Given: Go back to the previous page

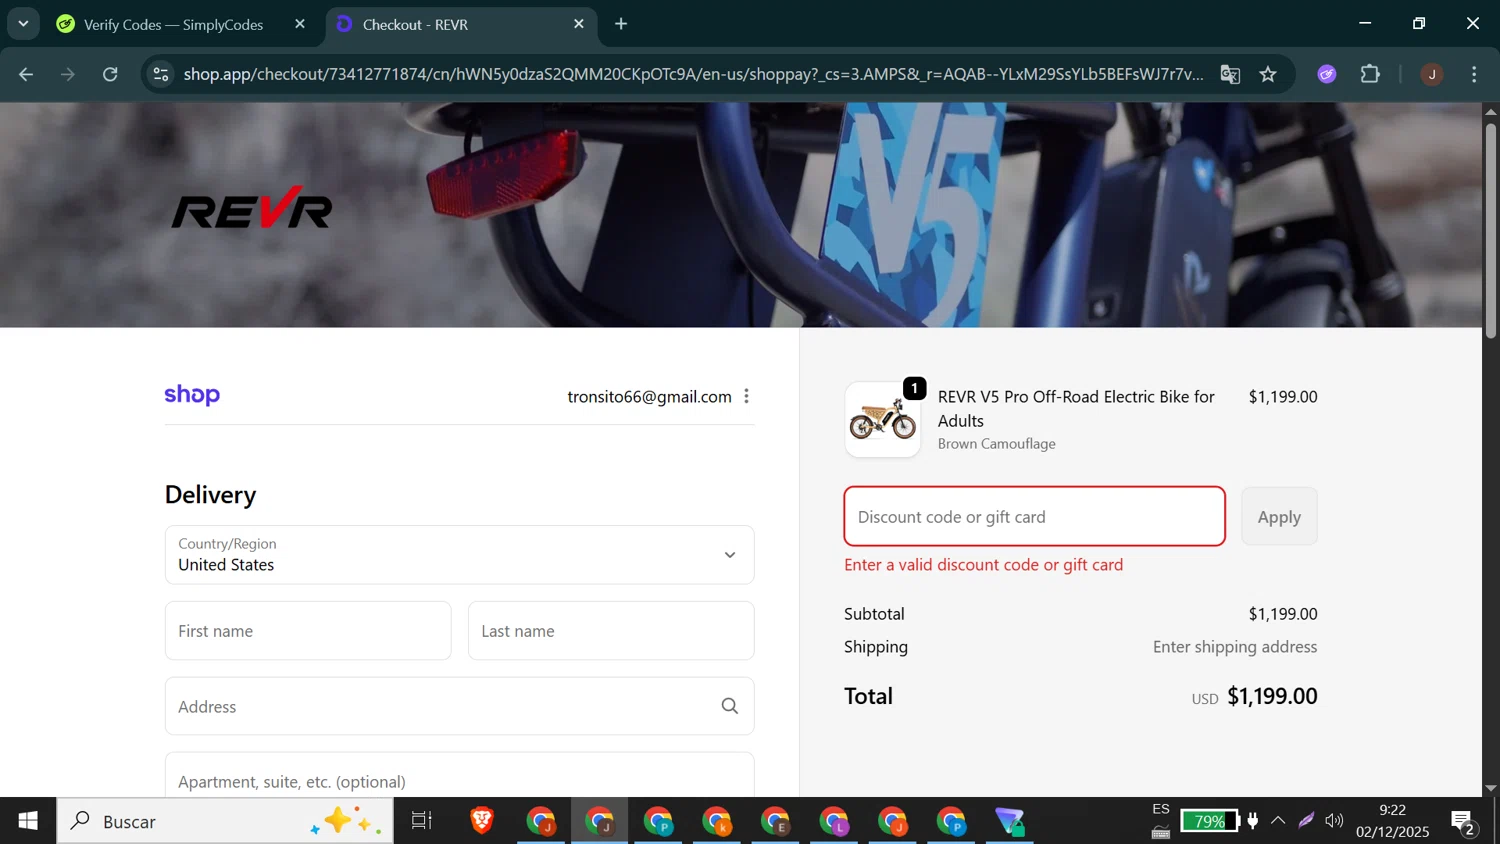Looking at the screenshot, I should (26, 74).
